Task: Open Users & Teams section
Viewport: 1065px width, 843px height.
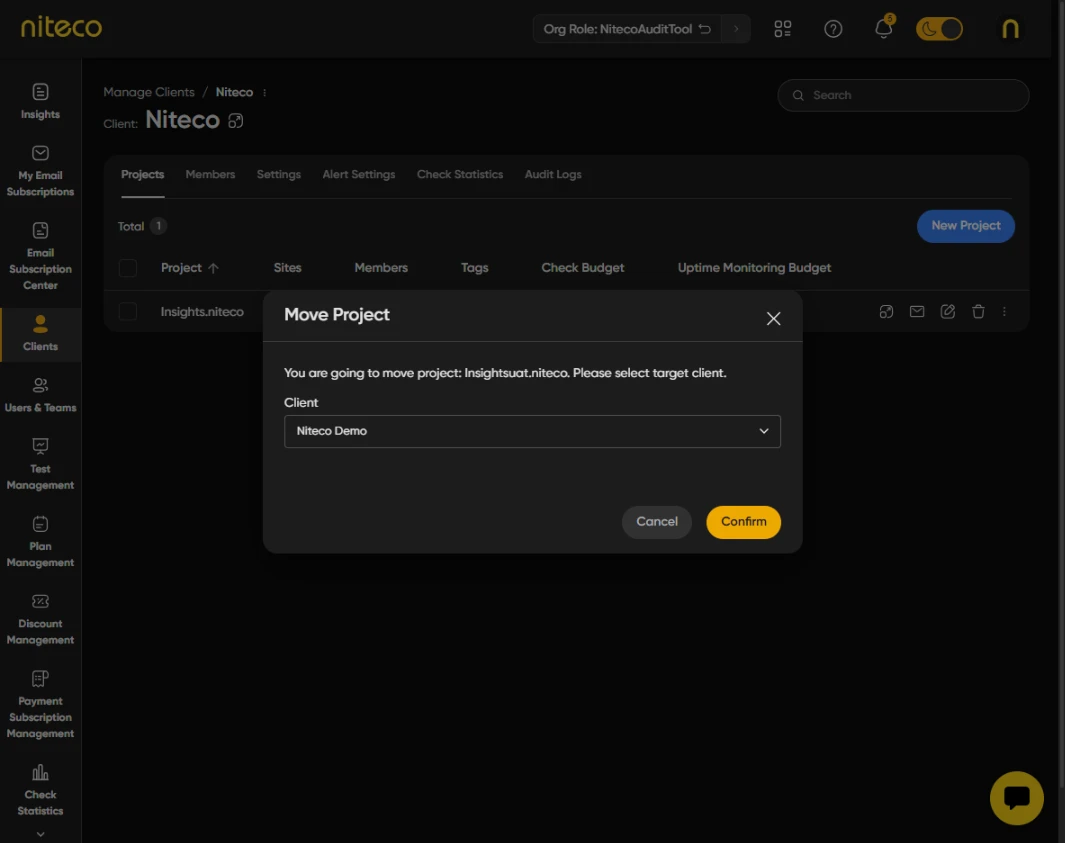Action: click(x=40, y=395)
